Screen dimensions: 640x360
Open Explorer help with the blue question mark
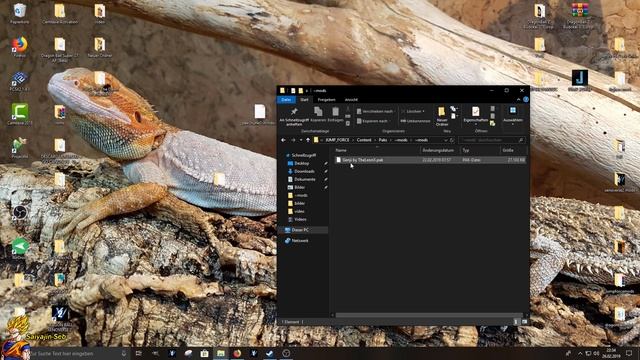[x=526, y=99]
